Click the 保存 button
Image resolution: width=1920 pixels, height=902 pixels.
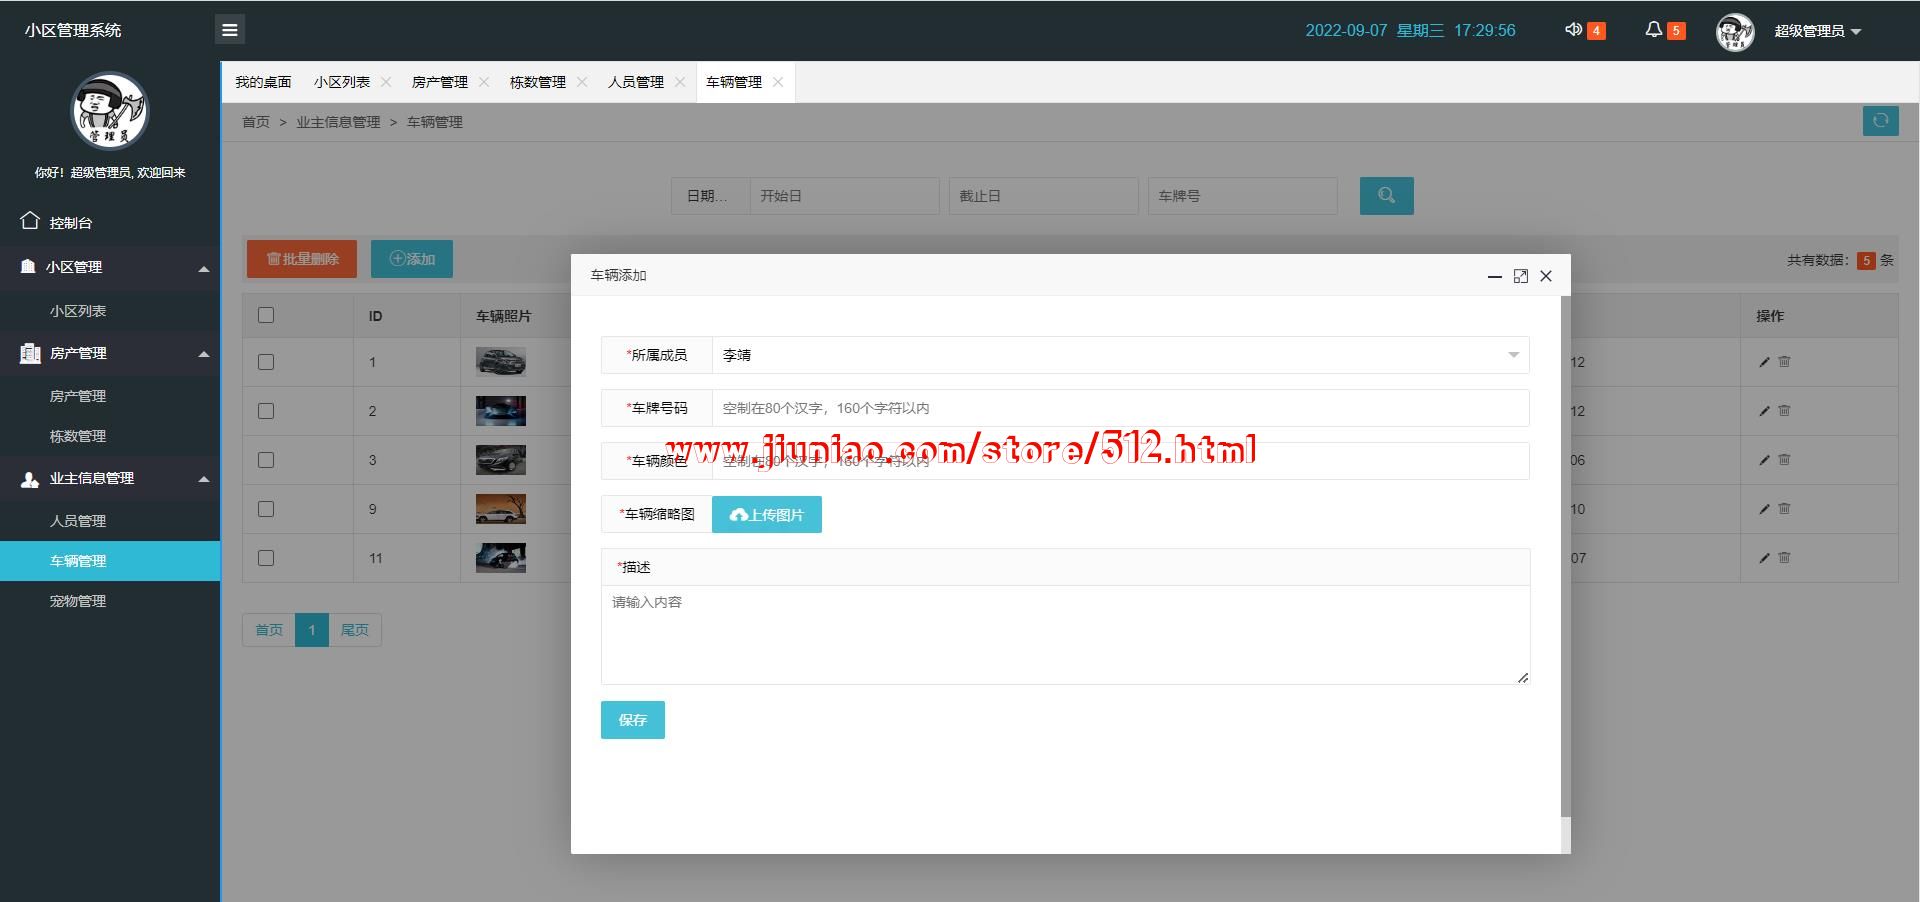[x=632, y=720]
